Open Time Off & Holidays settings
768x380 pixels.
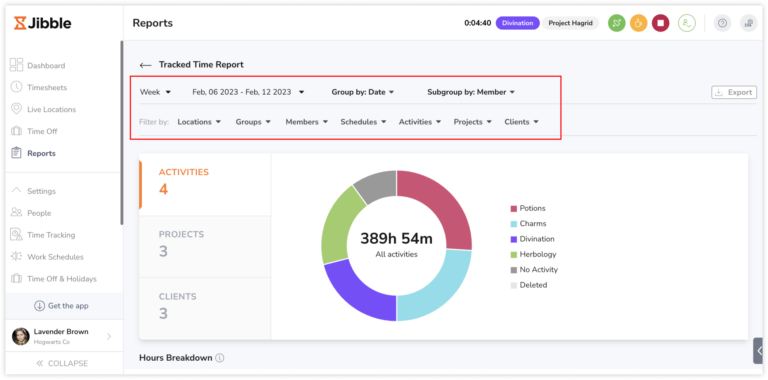(62, 279)
